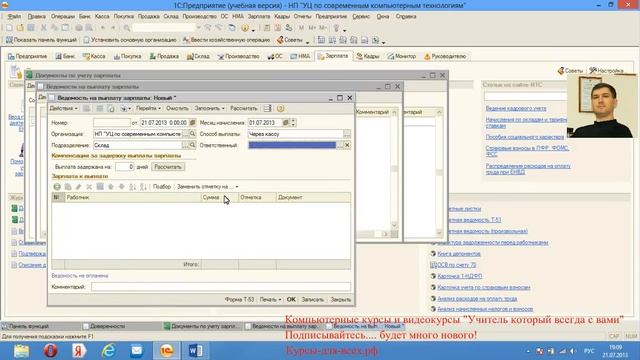Screen dimensions: 640x360
Task: Open the Сервис menu
Action: [361, 17]
